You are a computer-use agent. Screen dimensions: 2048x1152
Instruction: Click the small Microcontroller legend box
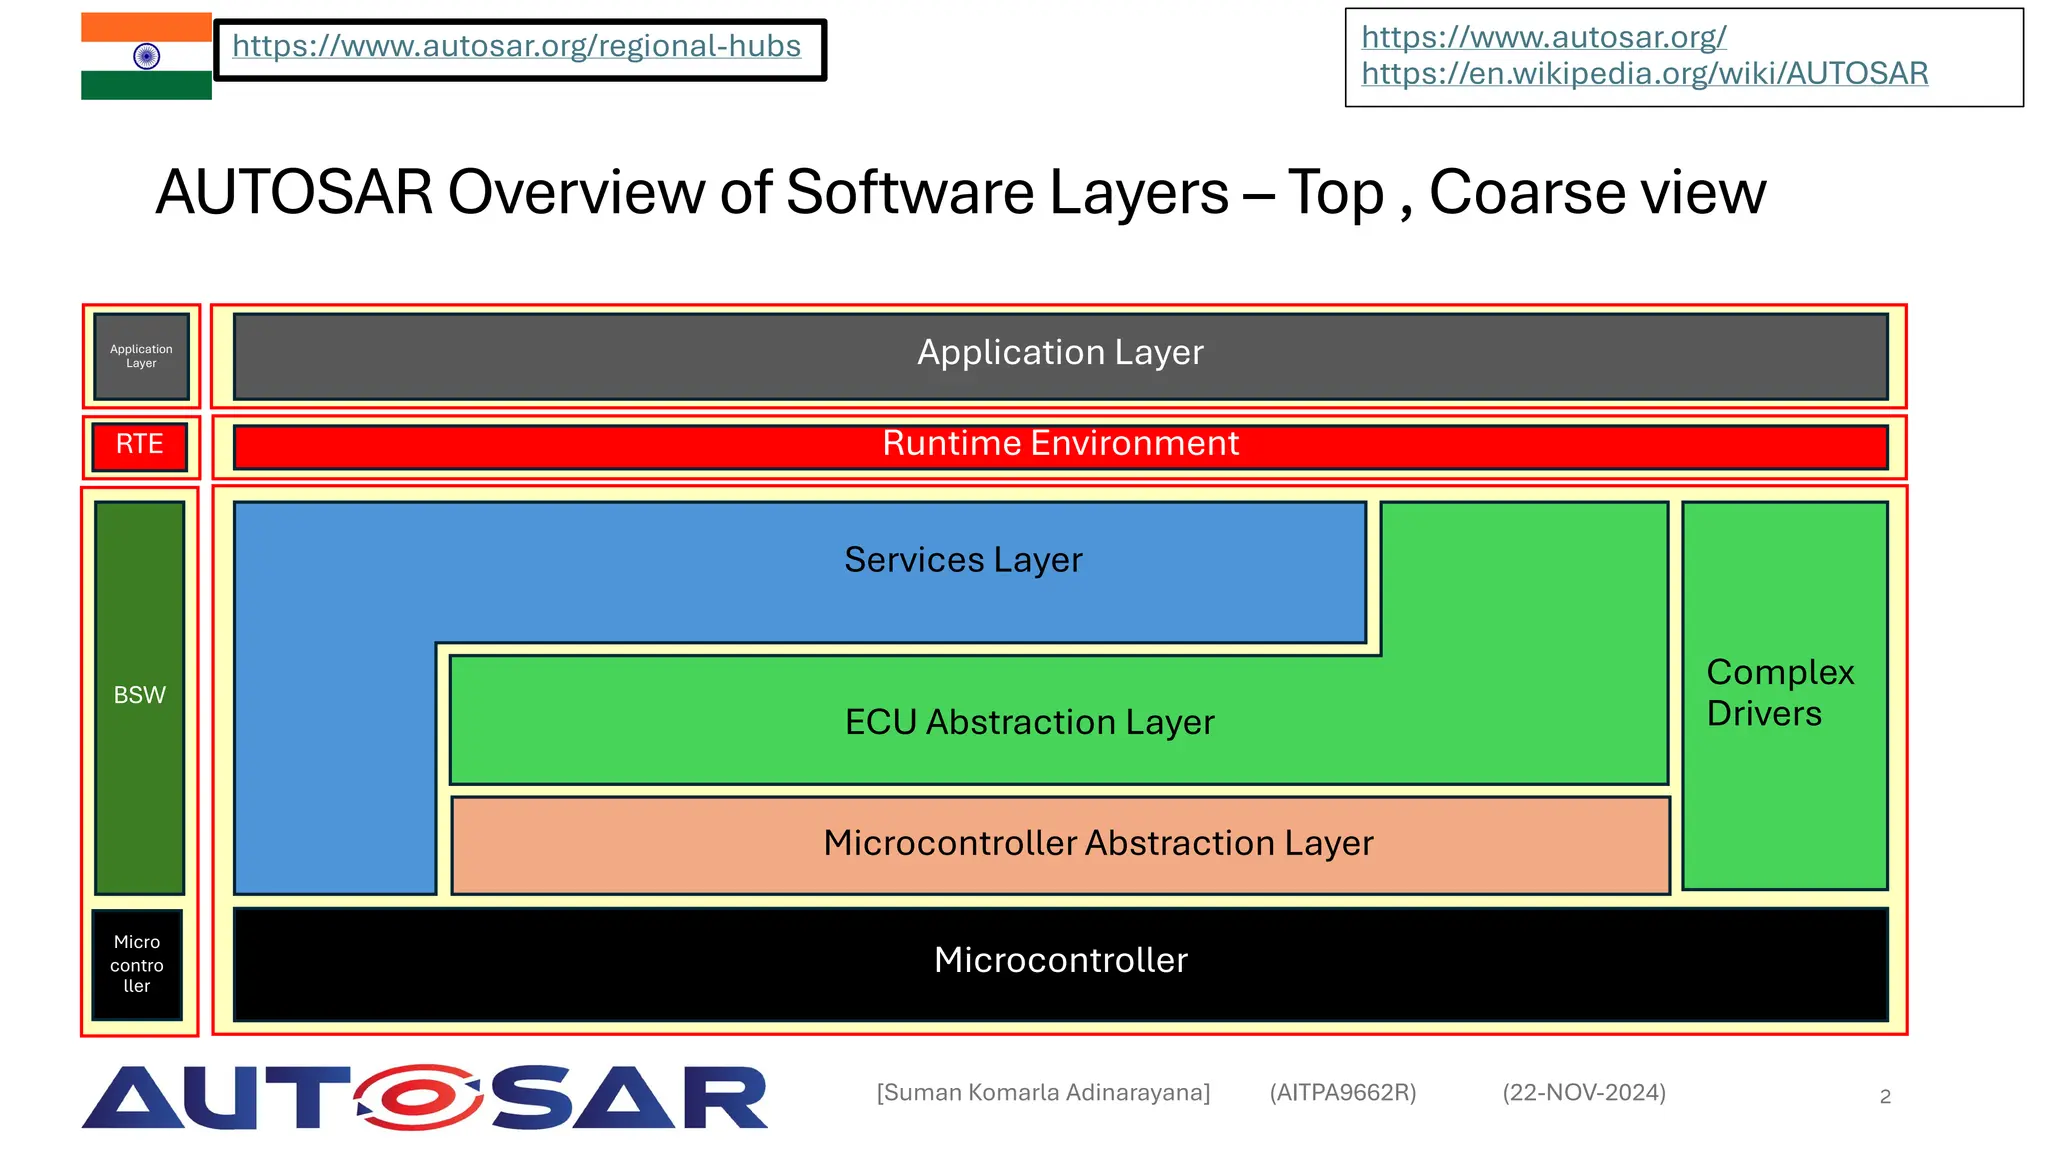point(137,964)
